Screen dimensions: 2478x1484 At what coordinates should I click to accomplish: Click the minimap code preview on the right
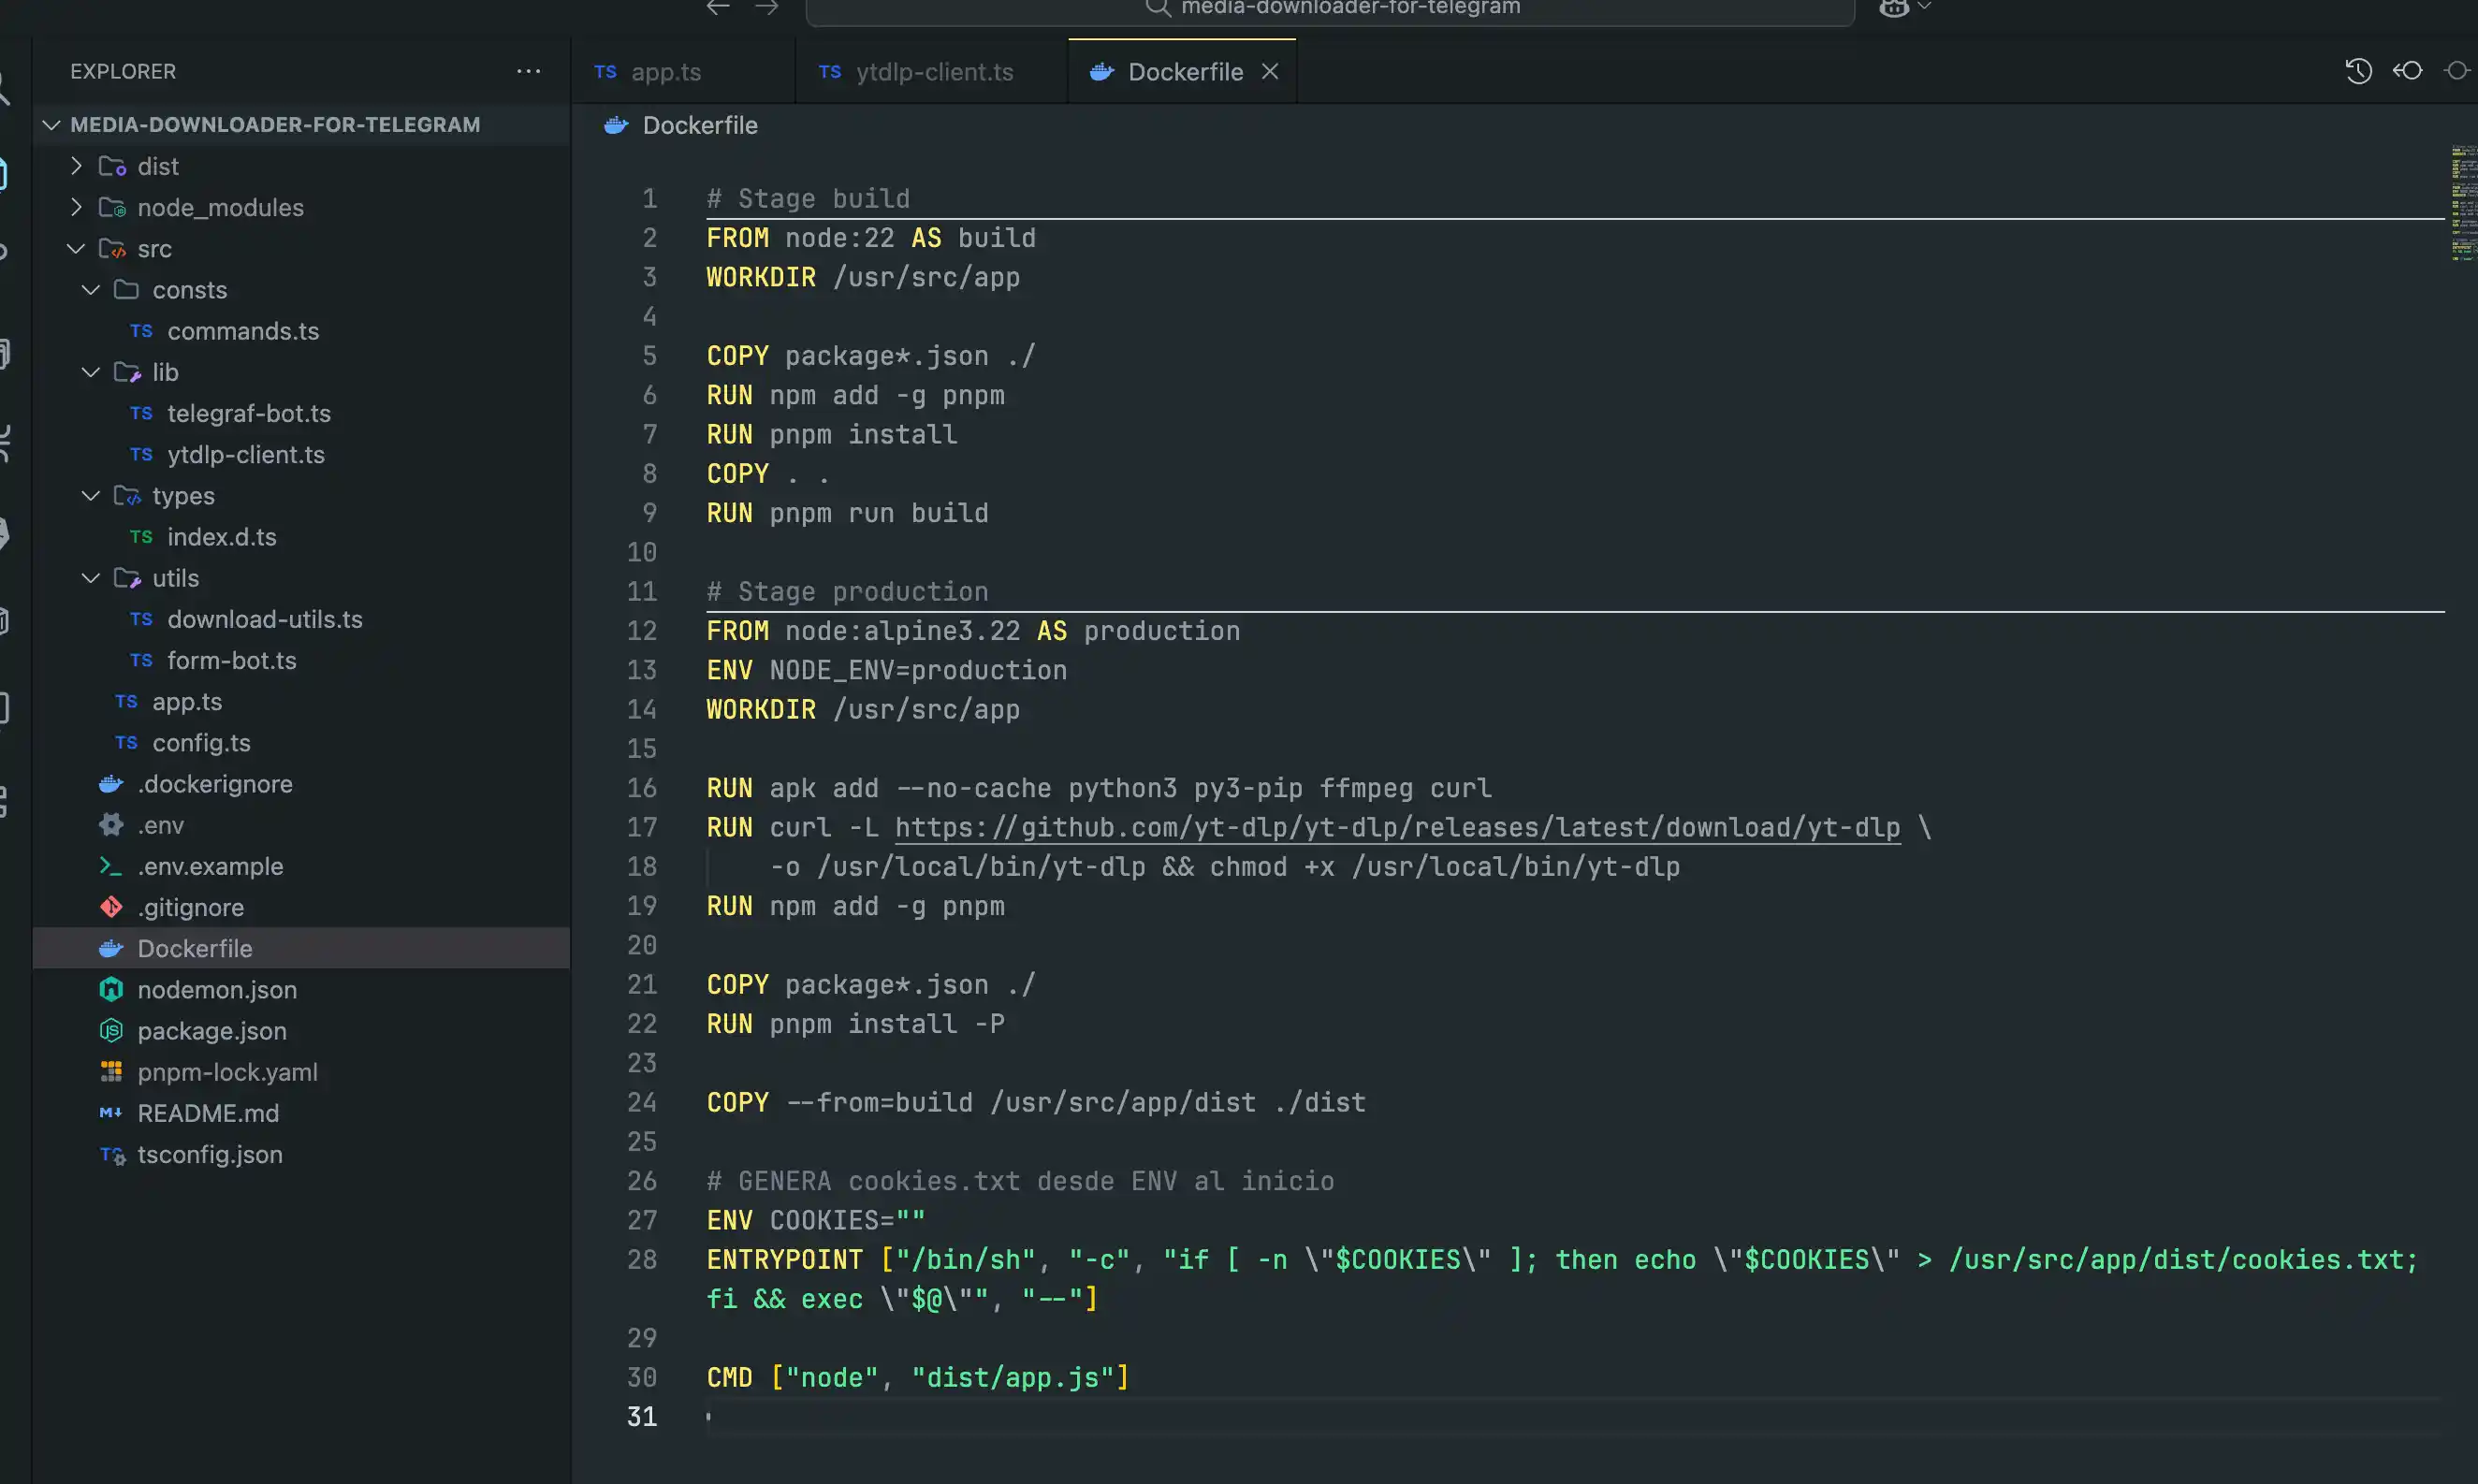pos(2463,204)
